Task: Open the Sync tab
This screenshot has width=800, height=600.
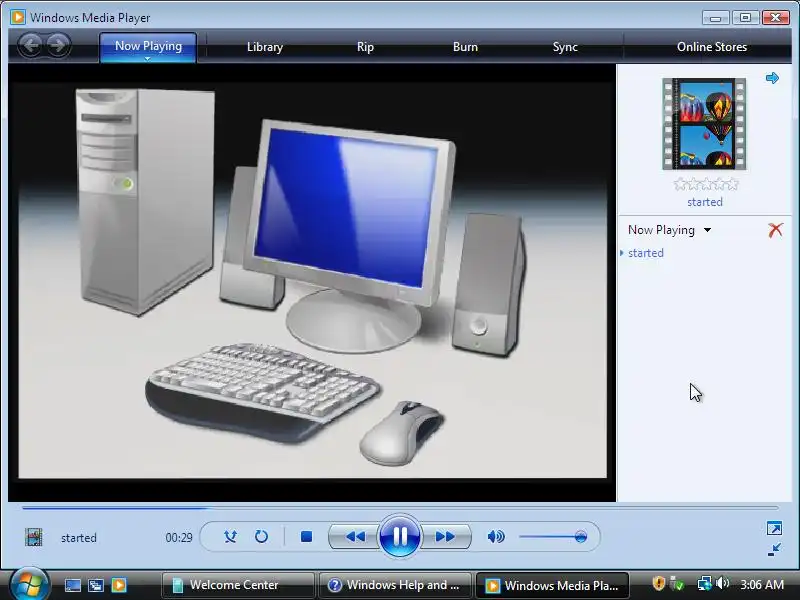Action: click(565, 47)
